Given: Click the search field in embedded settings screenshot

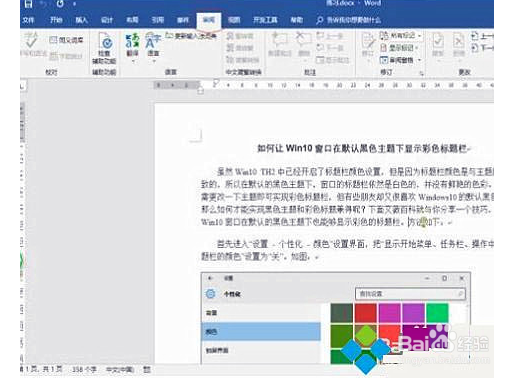Looking at the screenshot, I should 410,294.
